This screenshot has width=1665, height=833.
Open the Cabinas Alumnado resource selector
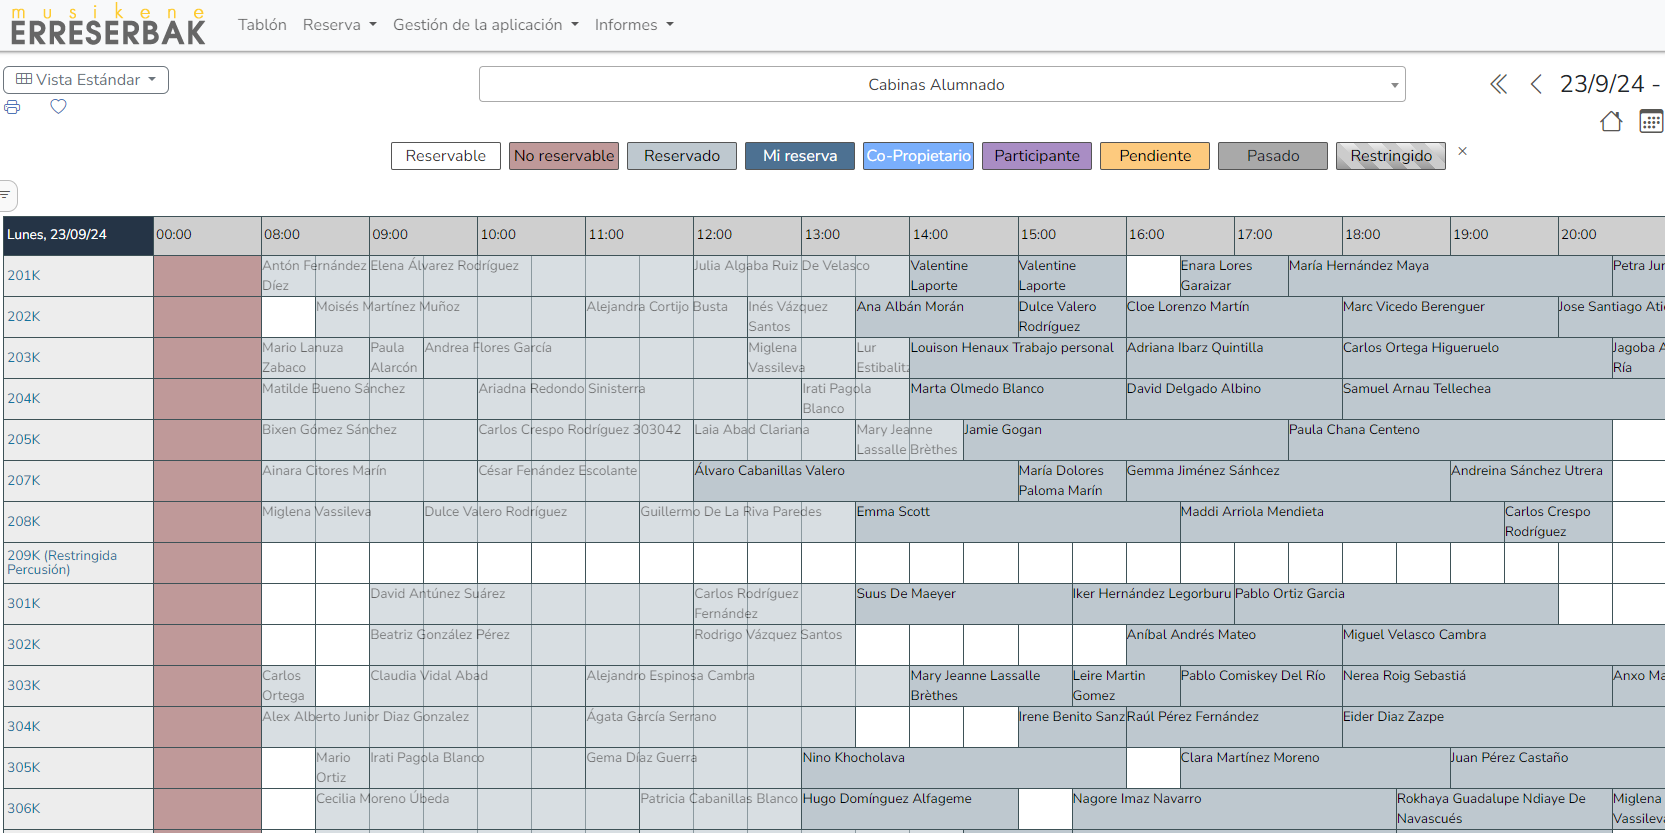(941, 85)
